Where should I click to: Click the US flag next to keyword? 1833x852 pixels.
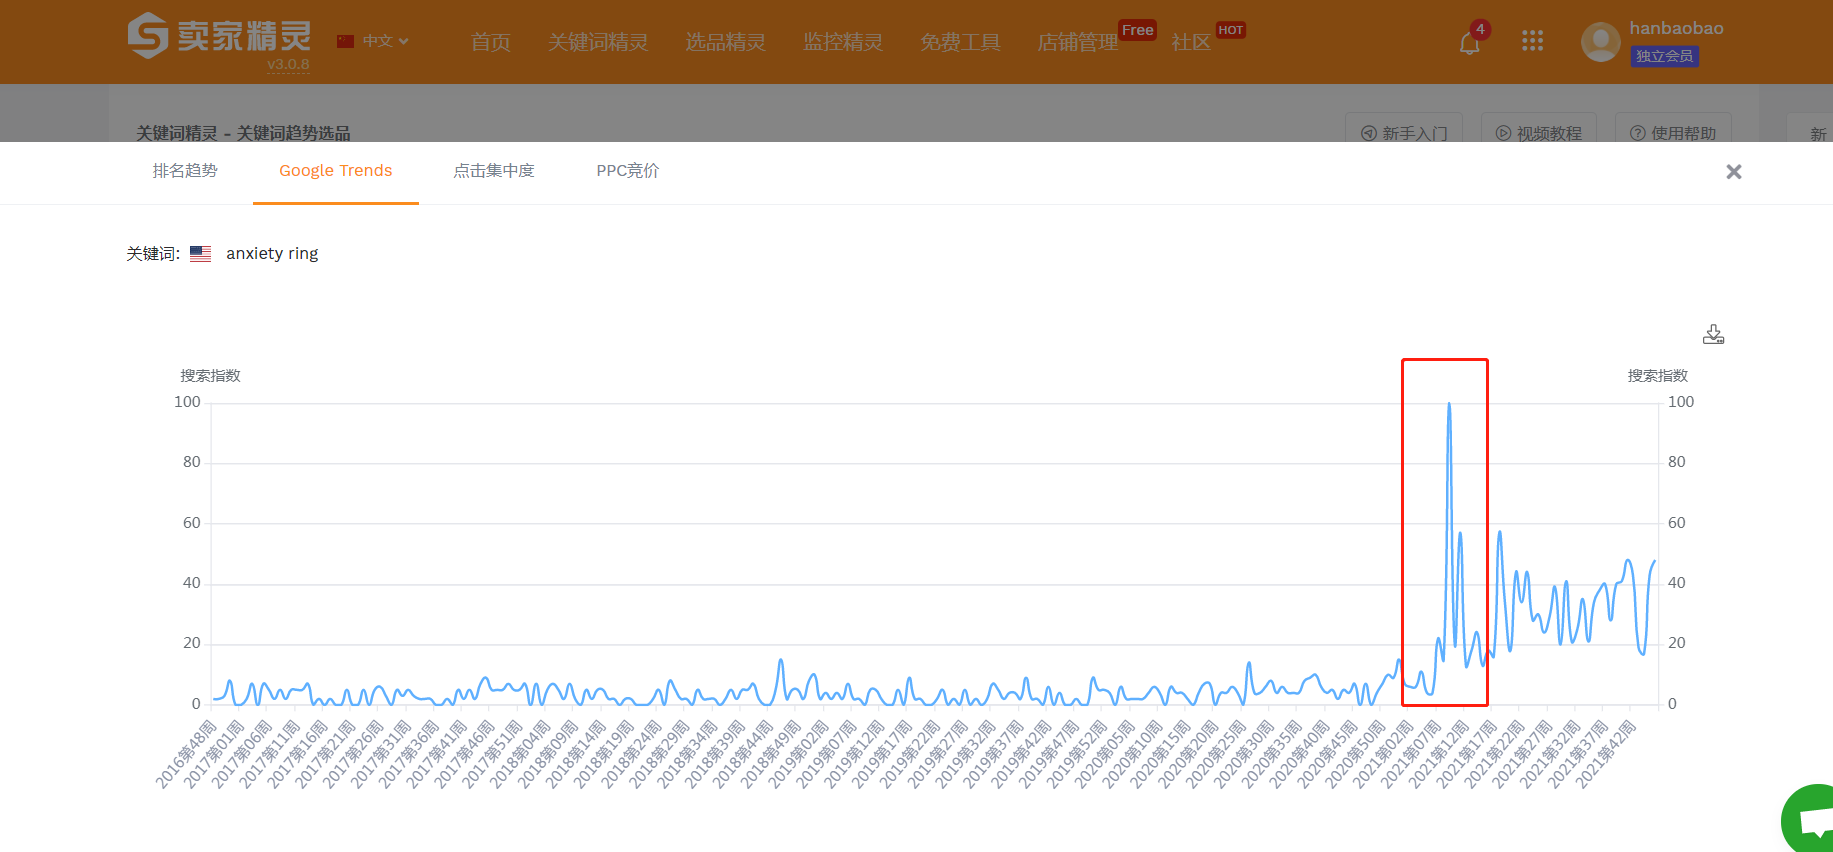tap(200, 254)
